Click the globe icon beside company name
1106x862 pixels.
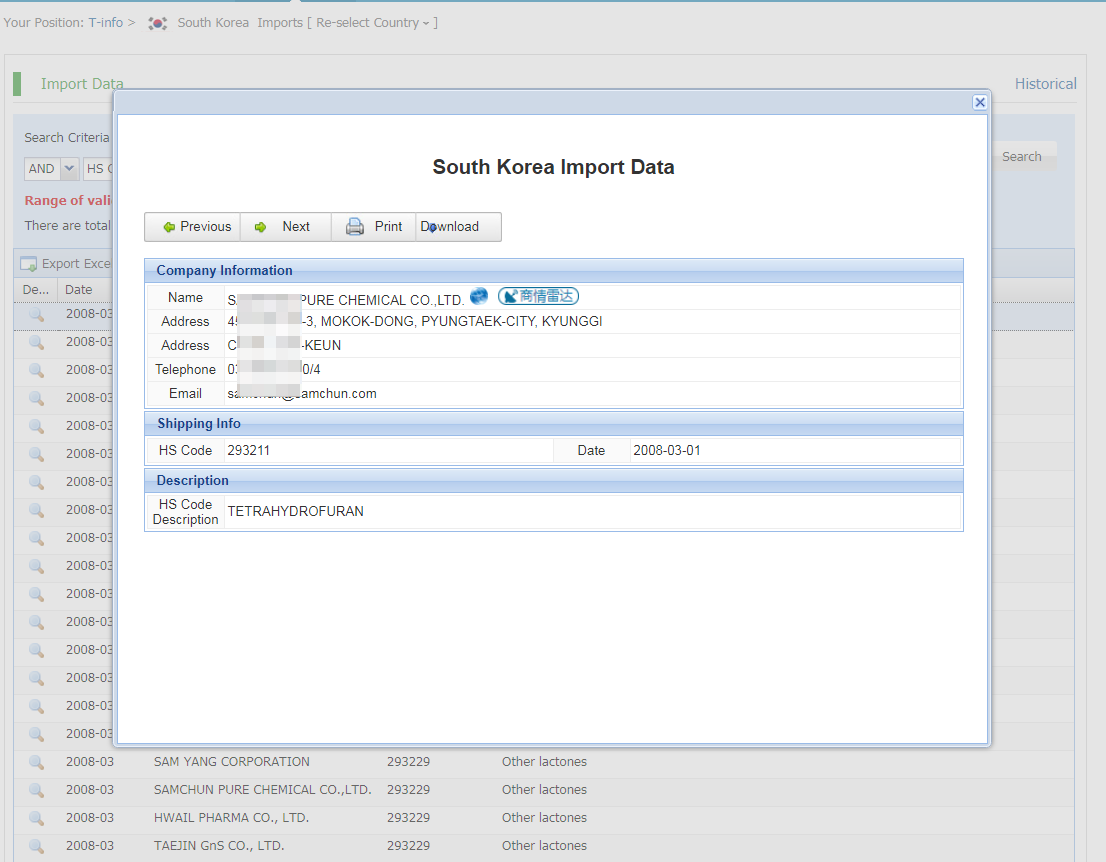(479, 296)
